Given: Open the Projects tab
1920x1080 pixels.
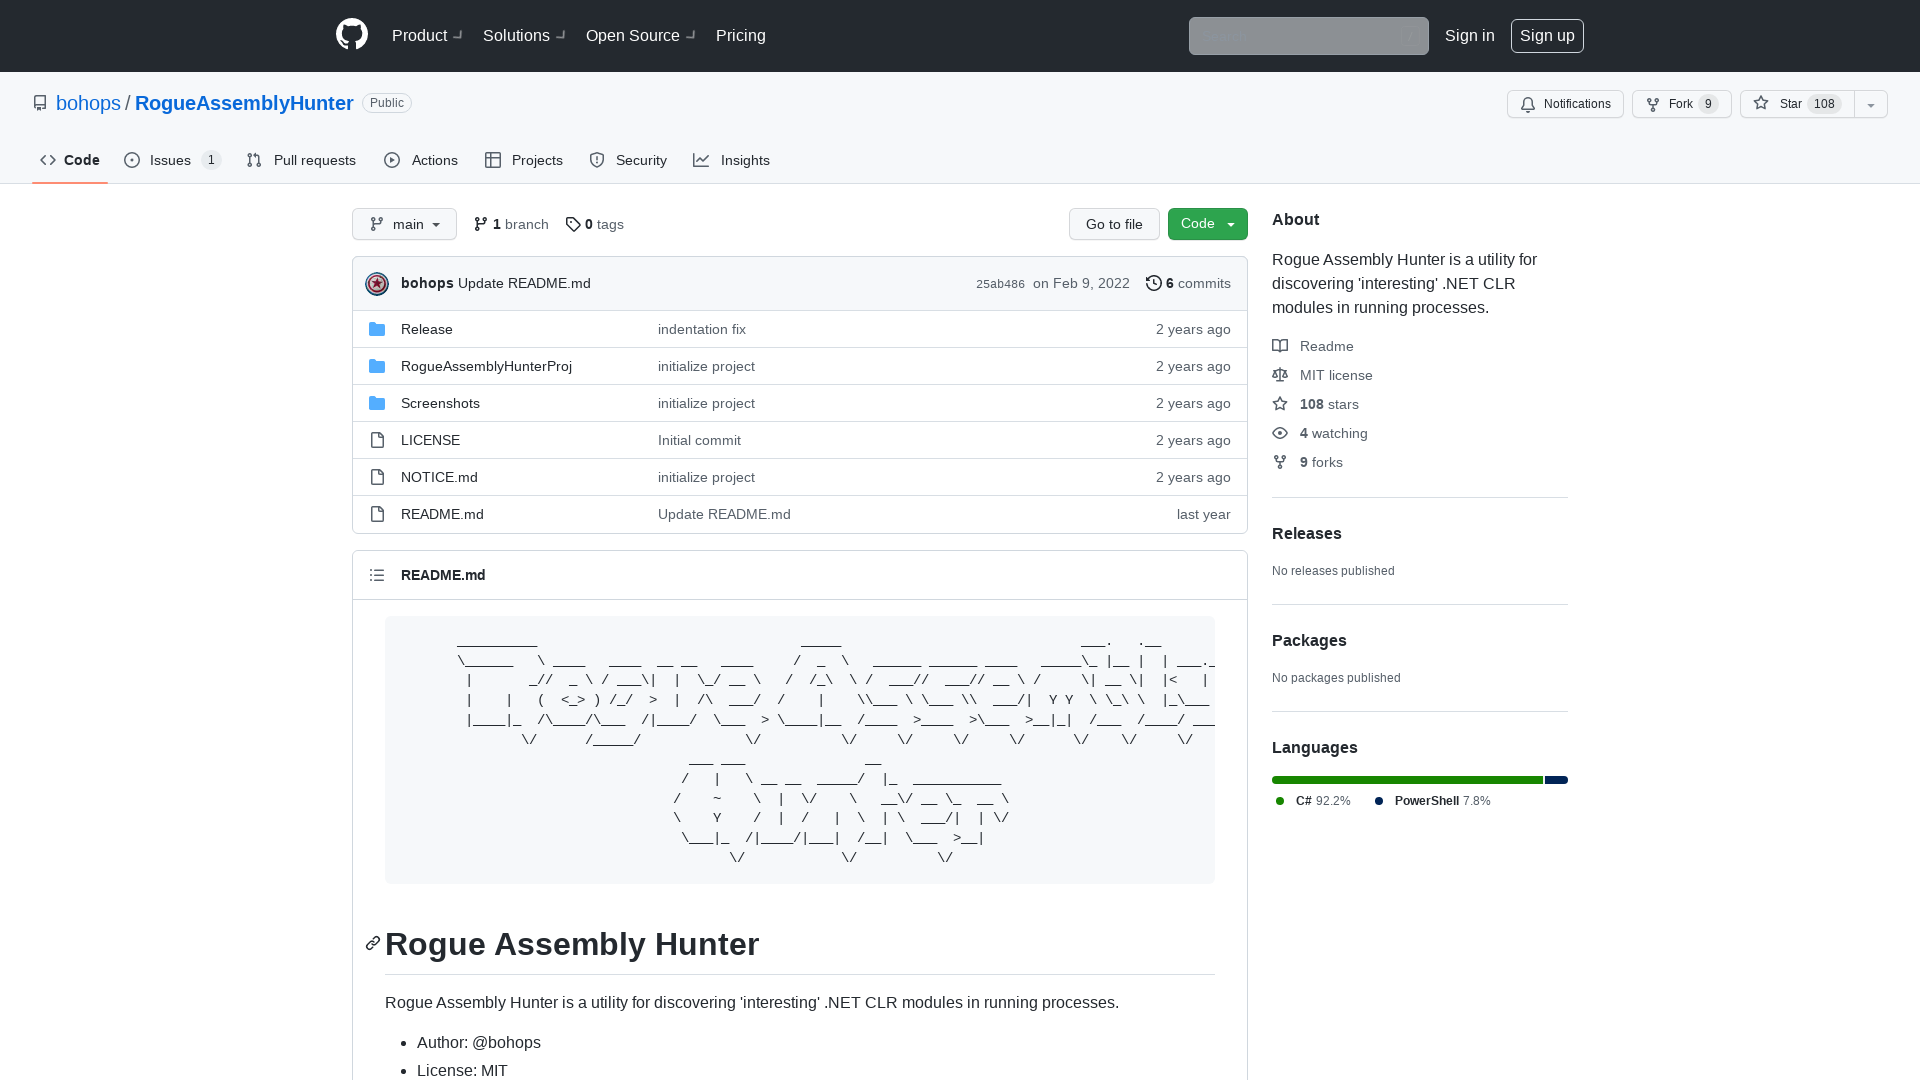Looking at the screenshot, I should coord(524,160).
